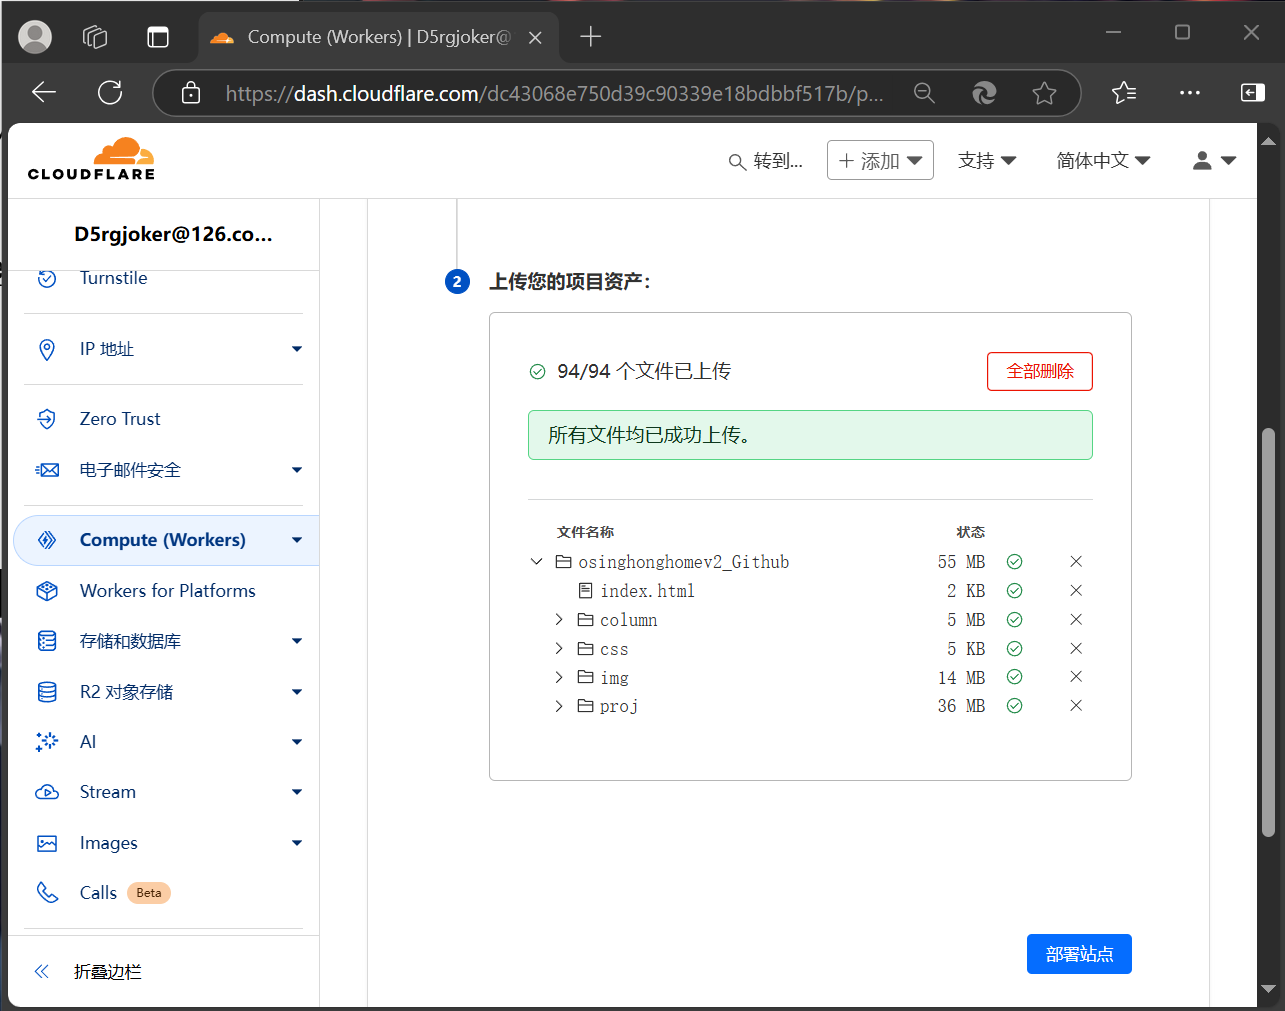Click the Zero Trust shield icon
Screen dimensions: 1285x1011
(47, 419)
